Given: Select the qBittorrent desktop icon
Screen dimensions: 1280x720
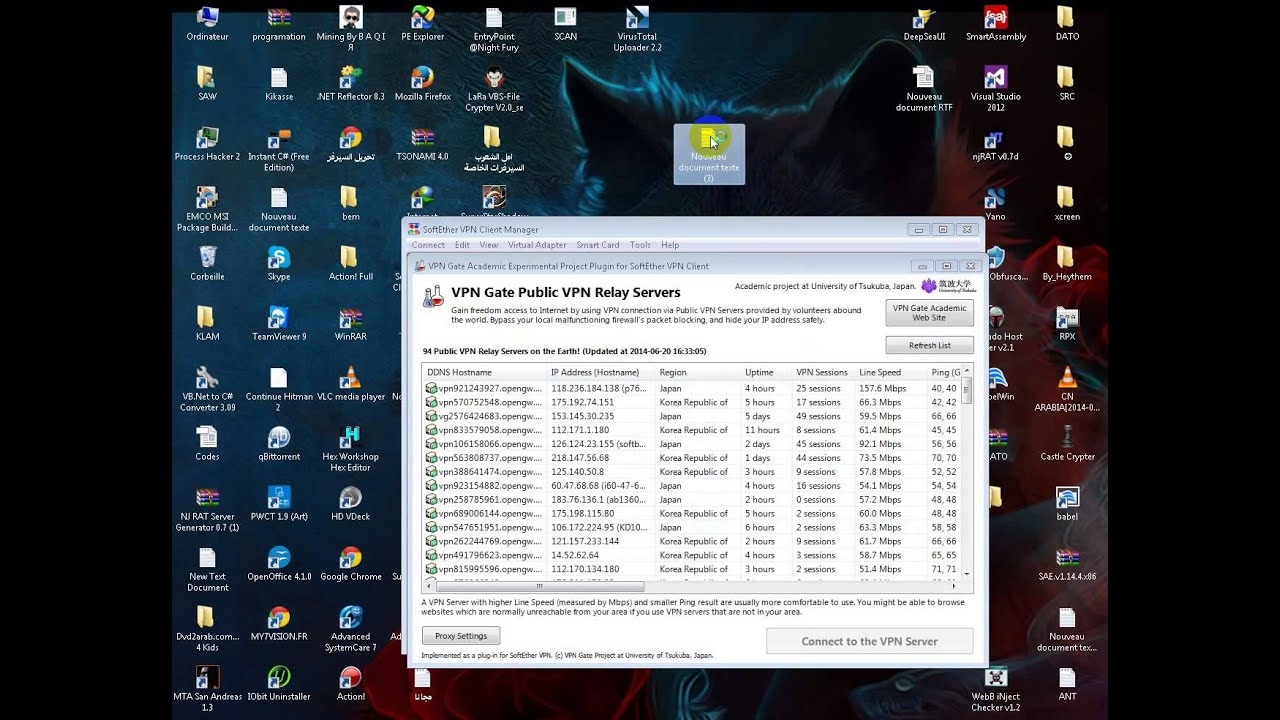Looking at the screenshot, I should pyautogui.click(x=279, y=444).
